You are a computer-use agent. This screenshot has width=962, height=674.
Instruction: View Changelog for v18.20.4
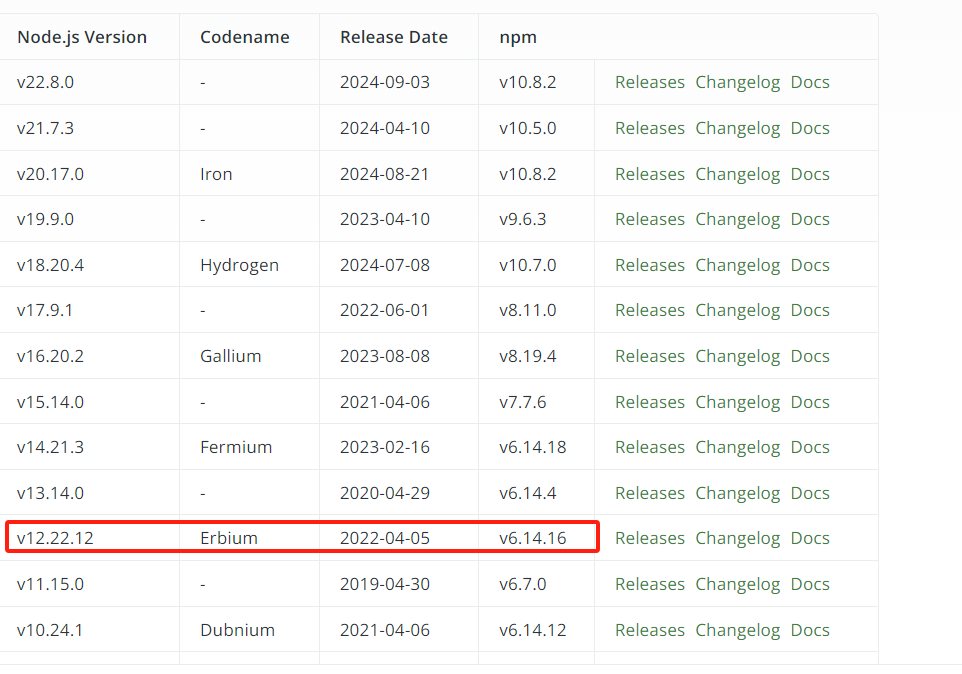(x=737, y=265)
